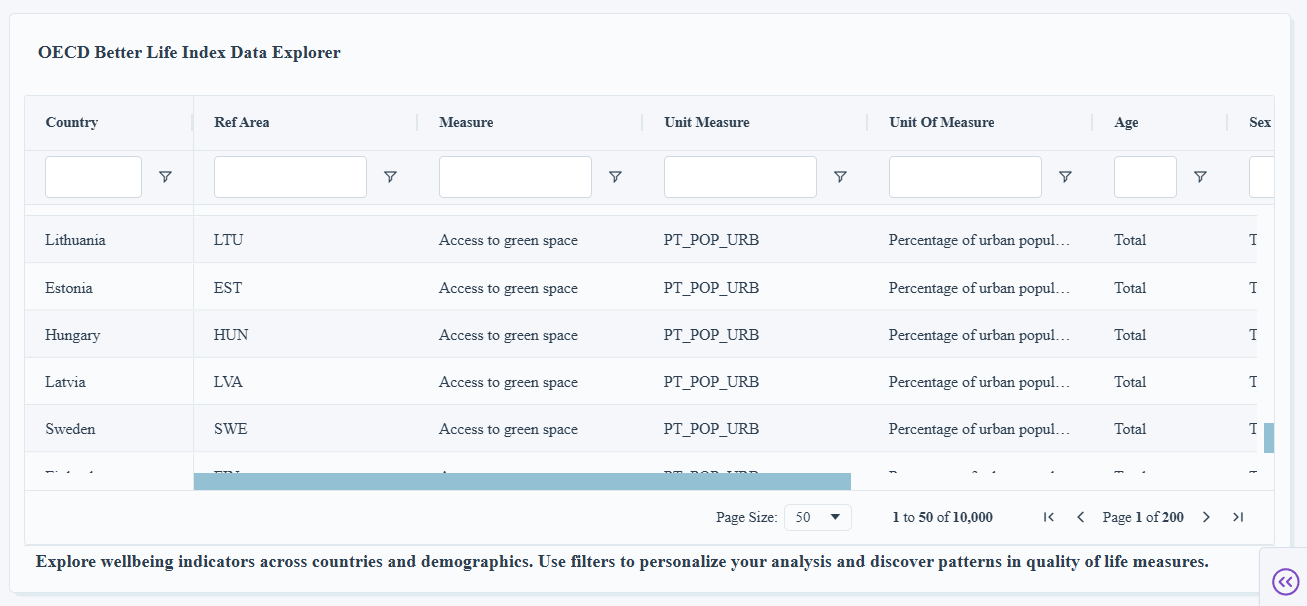Go to the next page
The width and height of the screenshot is (1307, 606).
[1206, 517]
